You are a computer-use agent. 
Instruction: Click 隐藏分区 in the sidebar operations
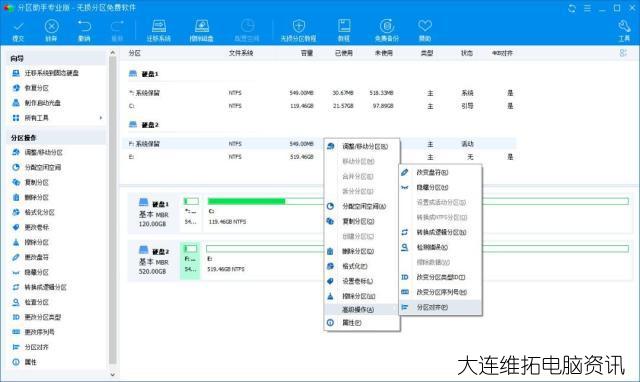tap(37, 272)
